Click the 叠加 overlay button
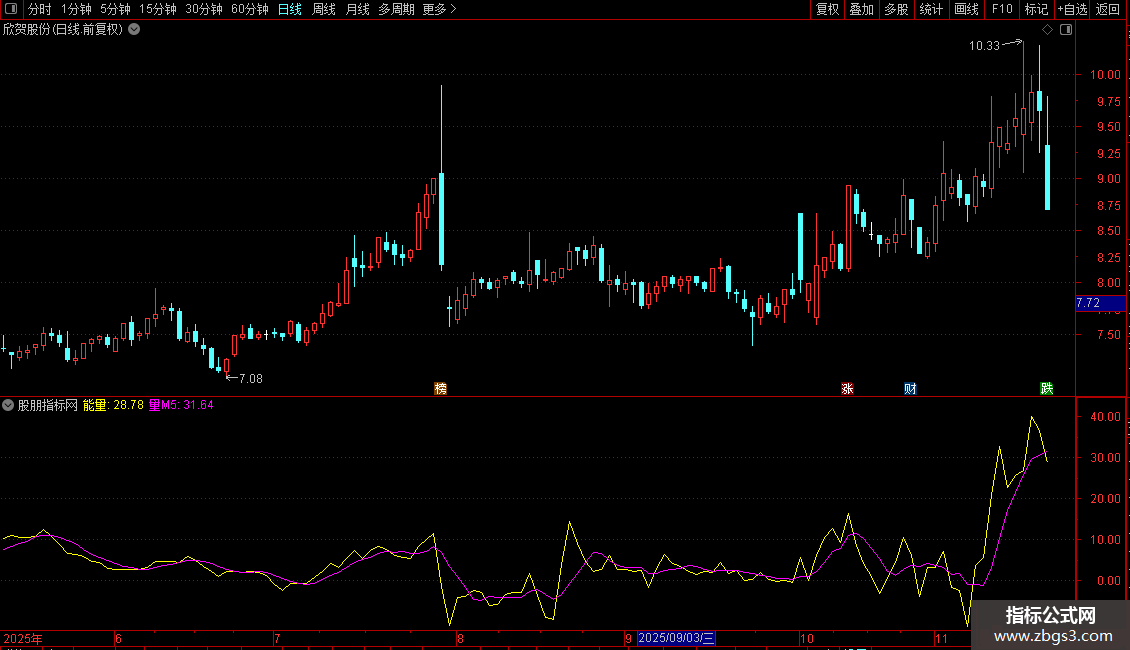Screen dimensions: 1130x650 (861, 9)
